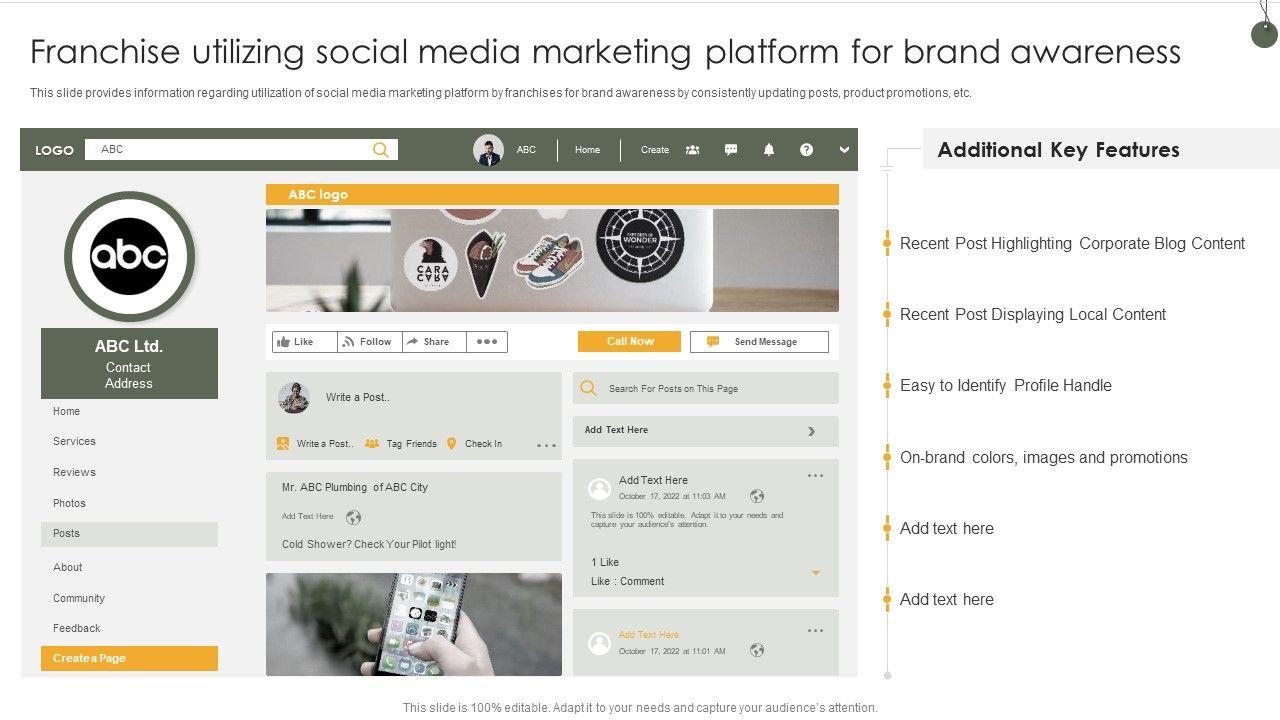Expand the Add Text Here chevron arrow
The height and width of the screenshot is (720, 1280).
tap(811, 432)
